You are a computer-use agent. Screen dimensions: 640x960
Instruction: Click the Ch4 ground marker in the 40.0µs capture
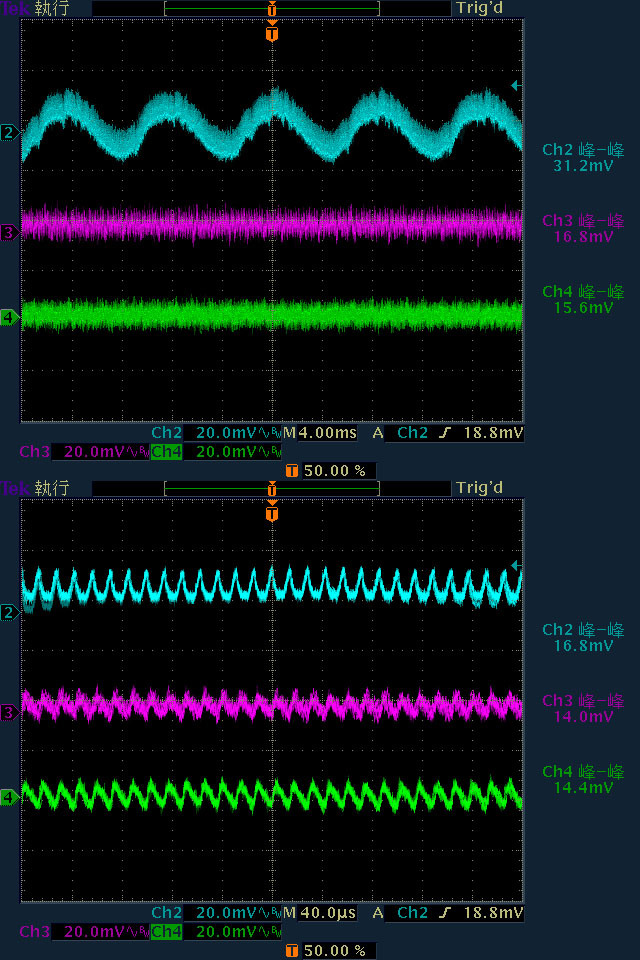click(x=9, y=797)
